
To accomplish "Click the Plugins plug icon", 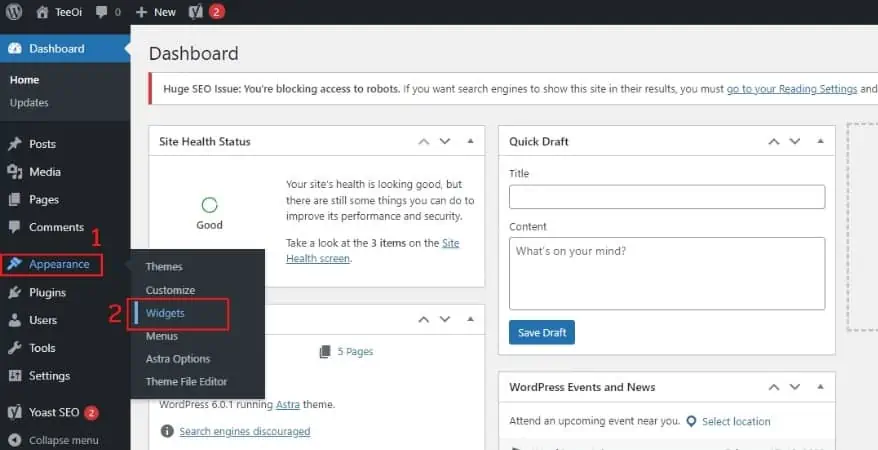I will pyautogui.click(x=15, y=292).
